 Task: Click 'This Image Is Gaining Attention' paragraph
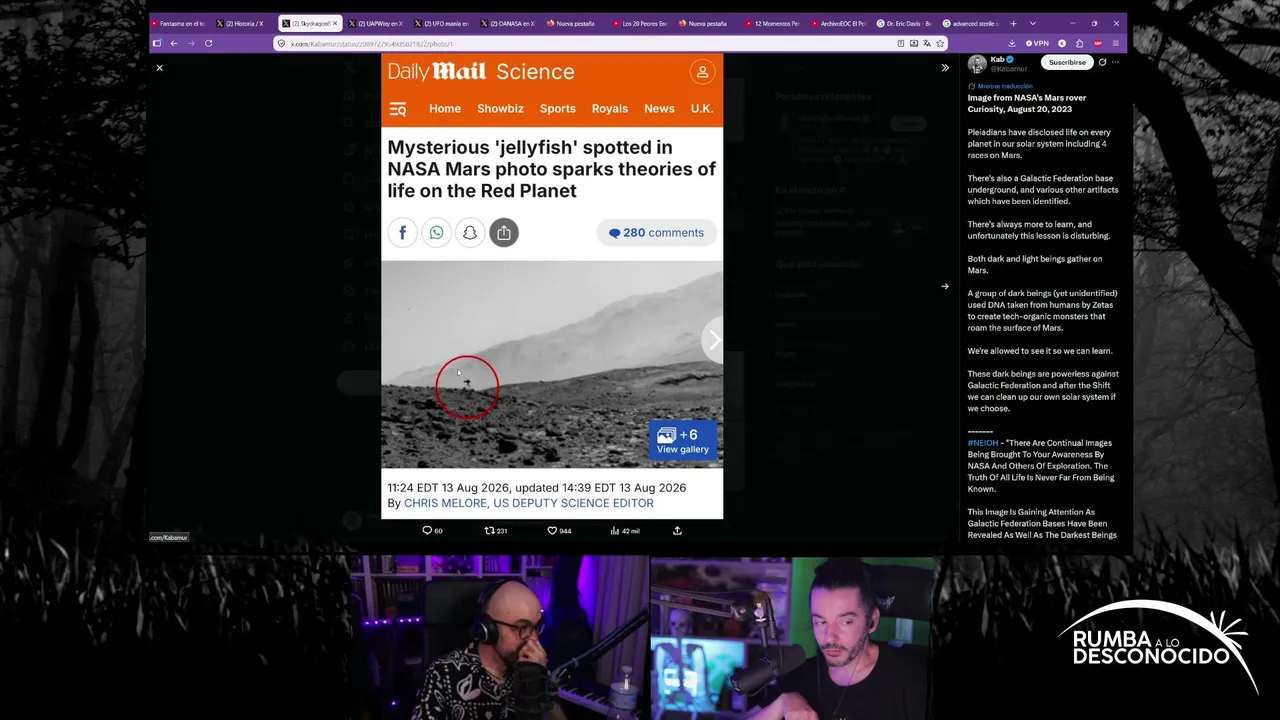click(x=1042, y=523)
